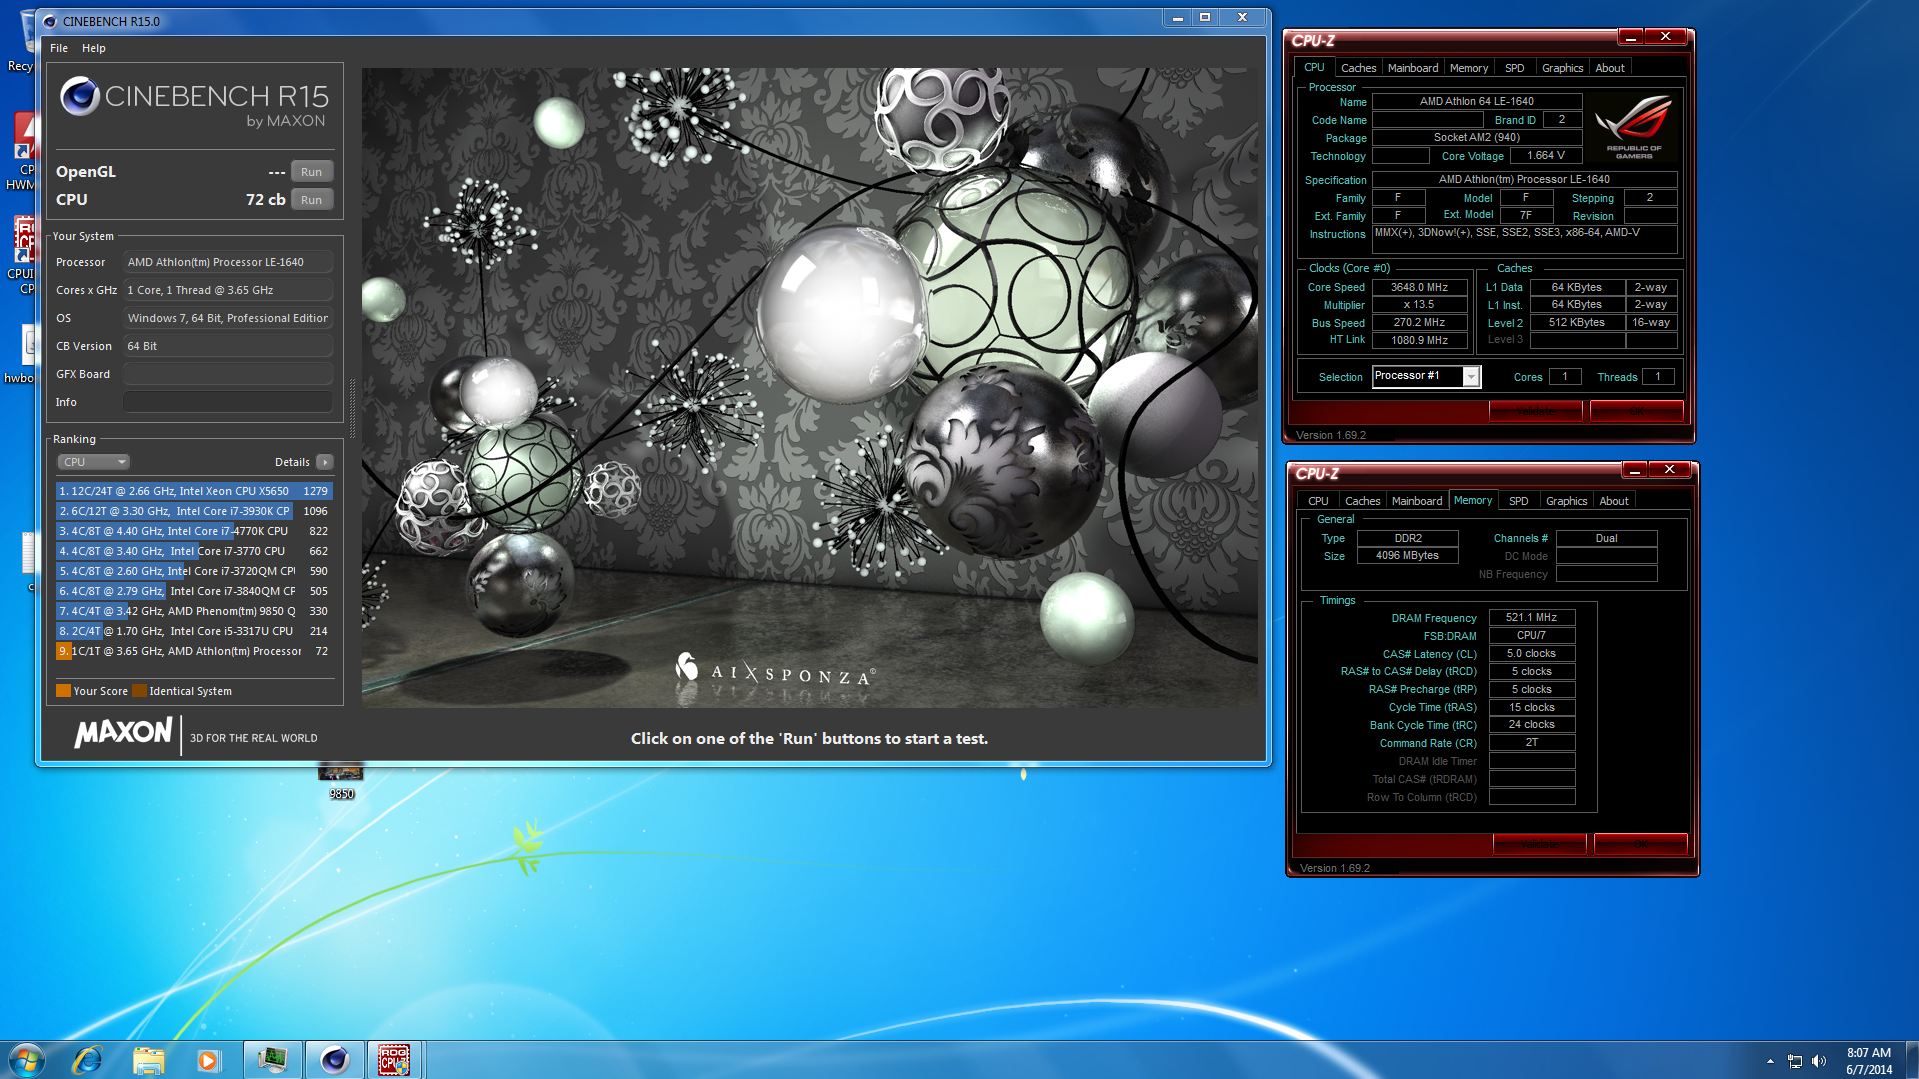The width and height of the screenshot is (1919, 1079).
Task: Click the Cinebench title bar app icon
Action: click(49, 21)
